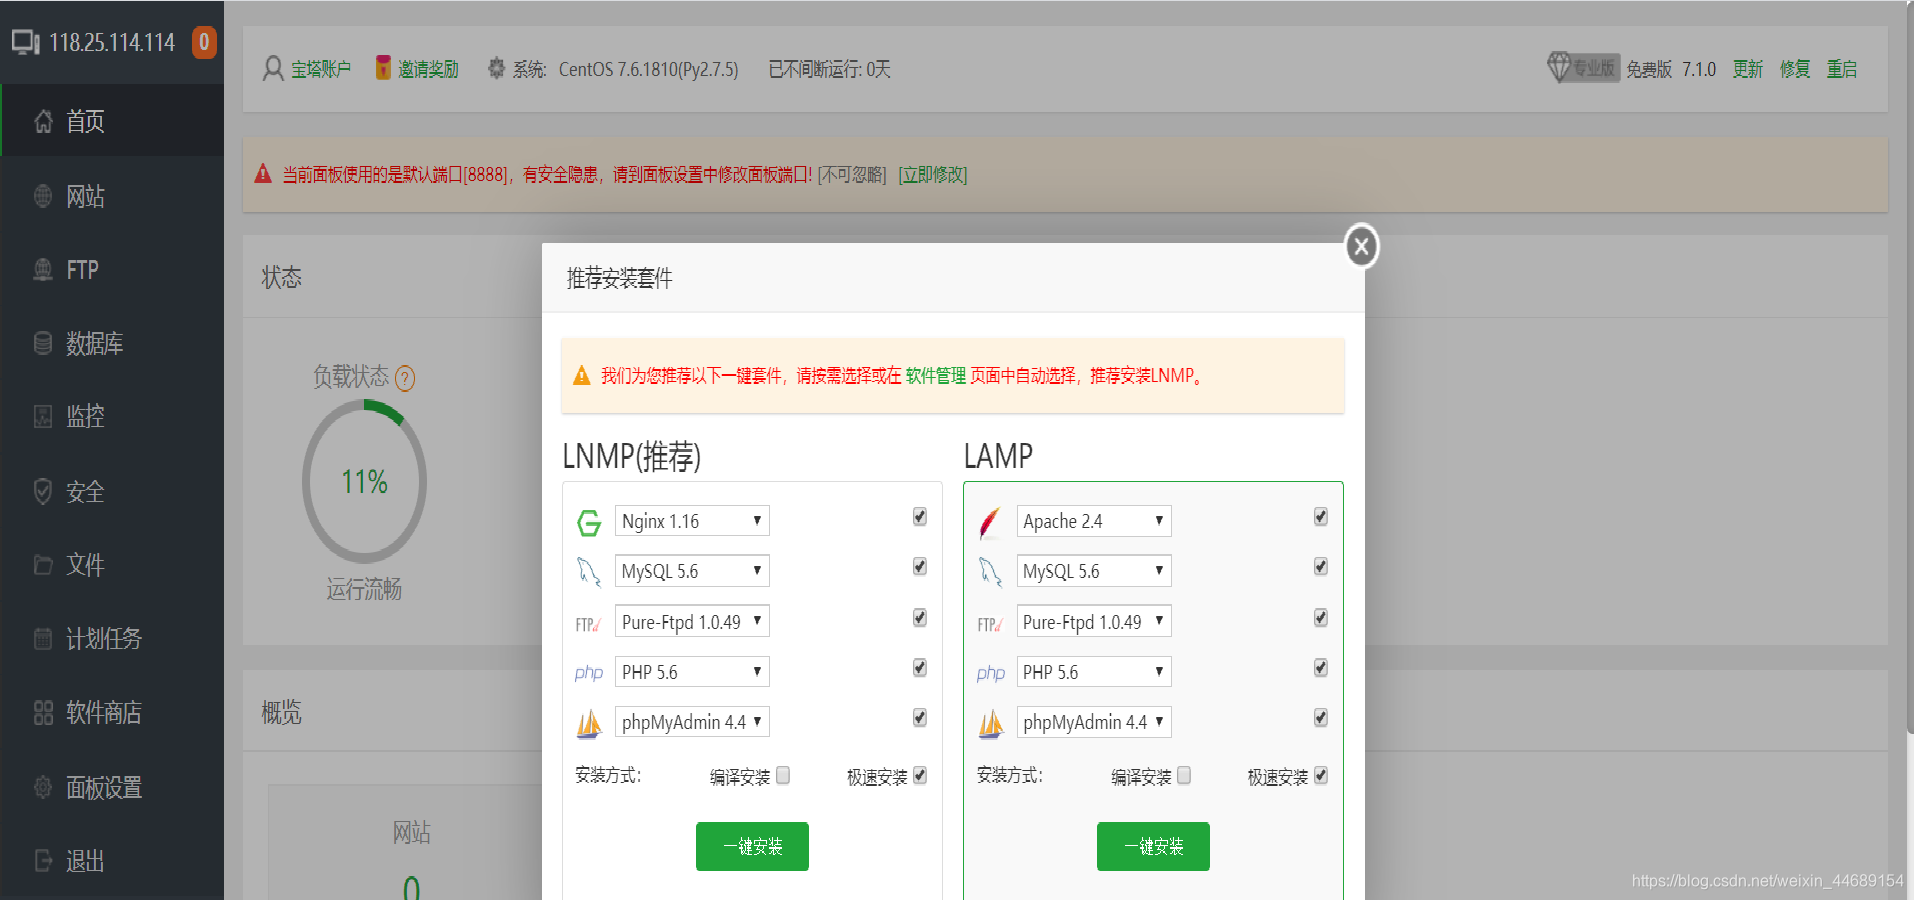This screenshot has width=1914, height=900.
Task: Click the load status help question icon
Action: [x=405, y=378]
